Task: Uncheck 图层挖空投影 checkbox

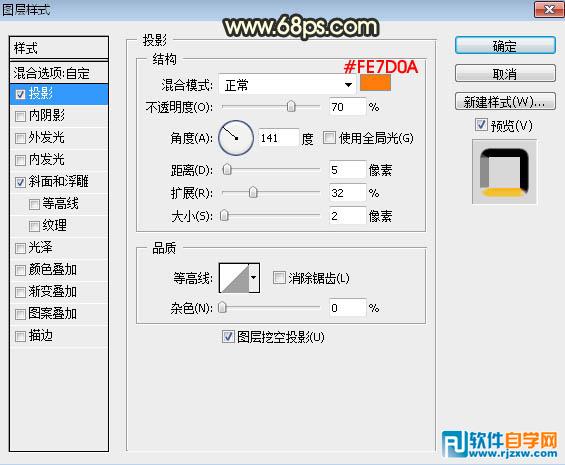Action: coord(228,337)
